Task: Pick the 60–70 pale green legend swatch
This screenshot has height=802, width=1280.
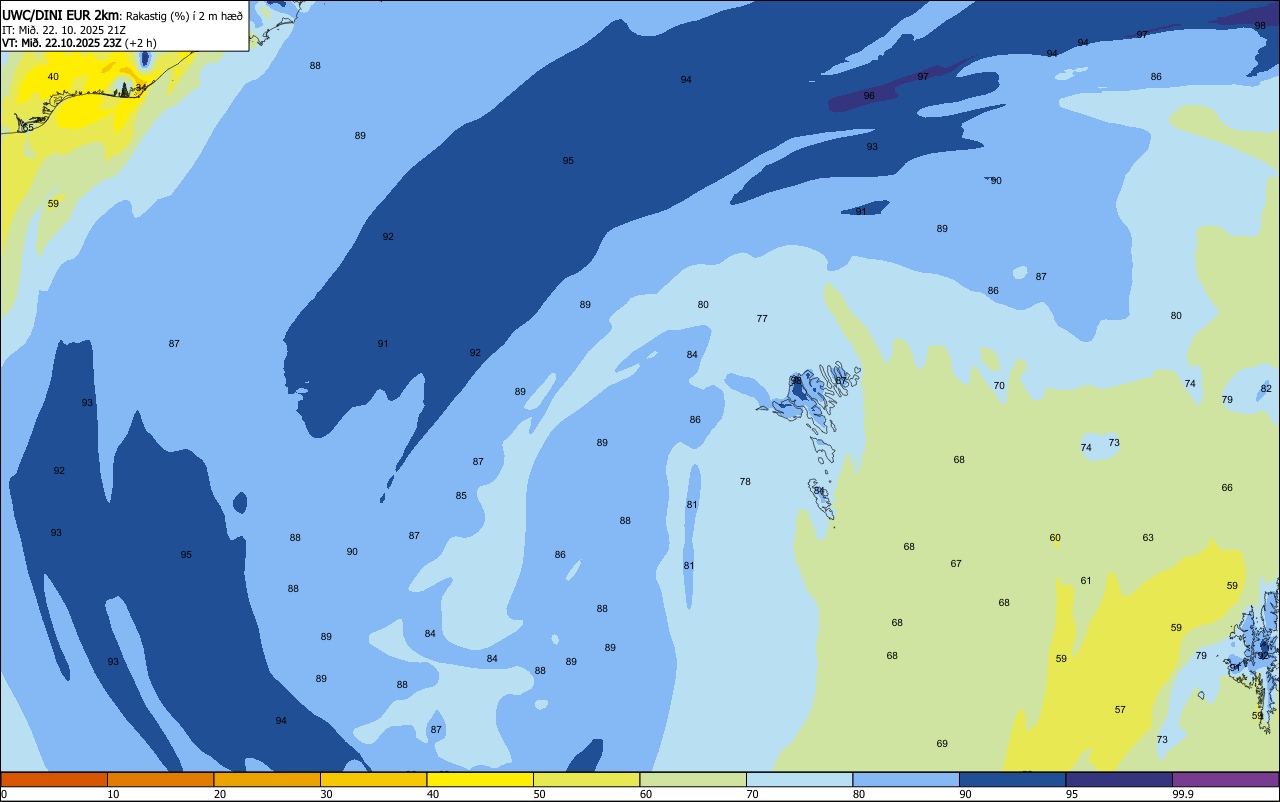Action: click(x=693, y=779)
